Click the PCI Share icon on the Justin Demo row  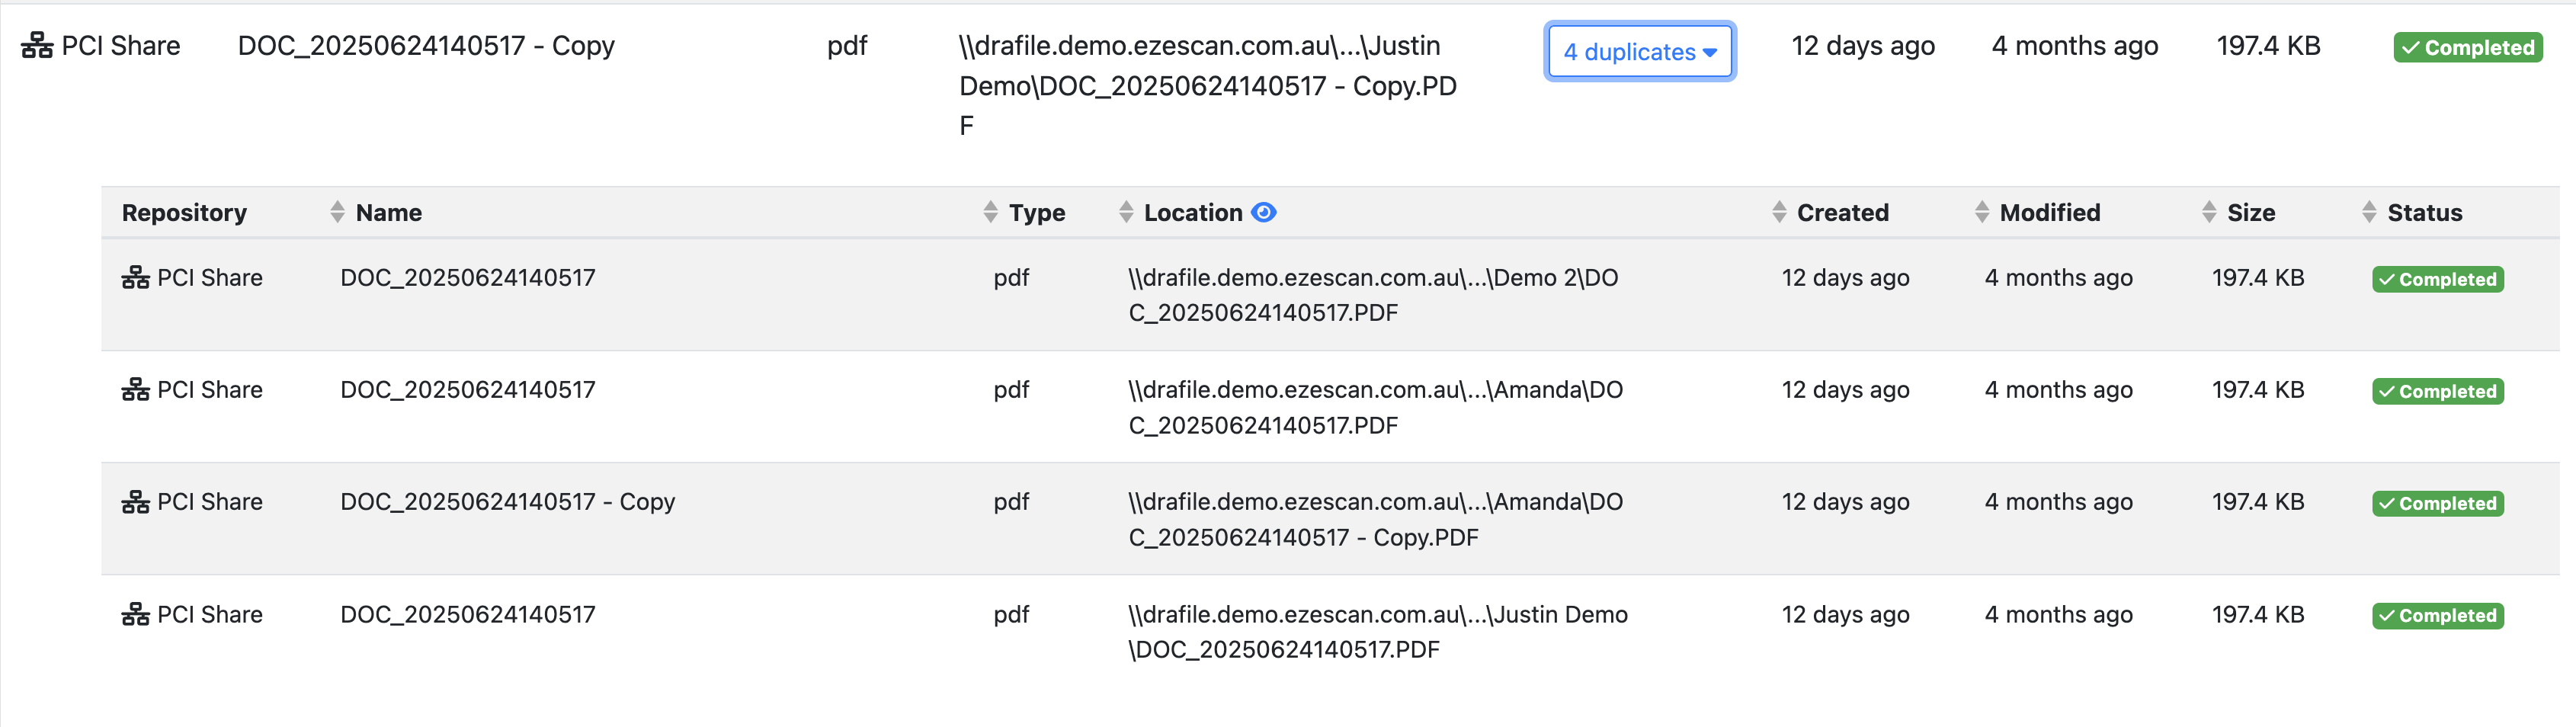pyautogui.click(x=135, y=615)
